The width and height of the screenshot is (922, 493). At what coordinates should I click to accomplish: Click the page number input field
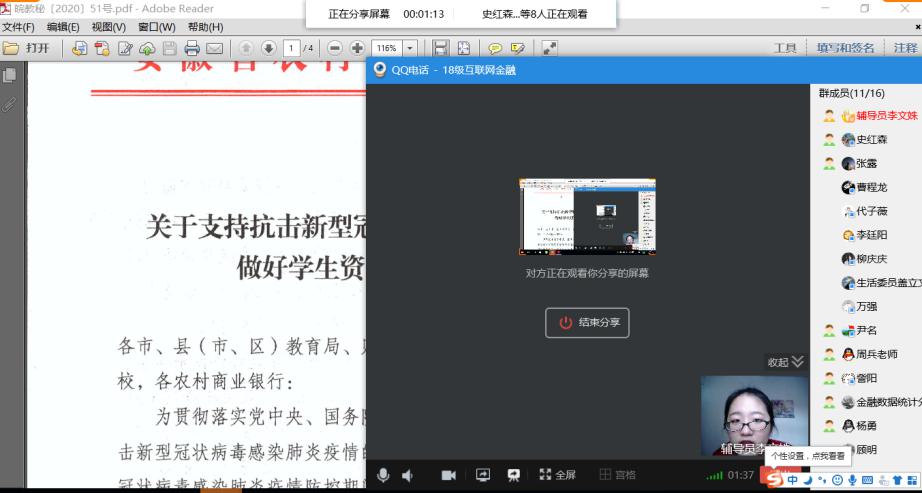(x=291, y=48)
